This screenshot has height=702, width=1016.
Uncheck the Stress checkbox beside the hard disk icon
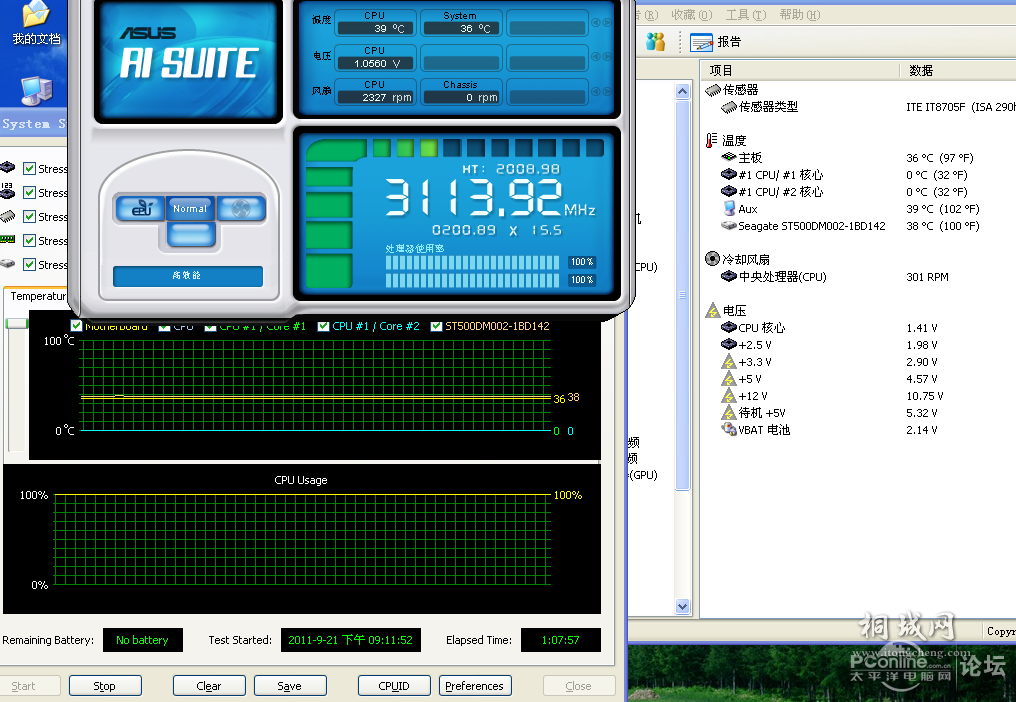(x=29, y=264)
